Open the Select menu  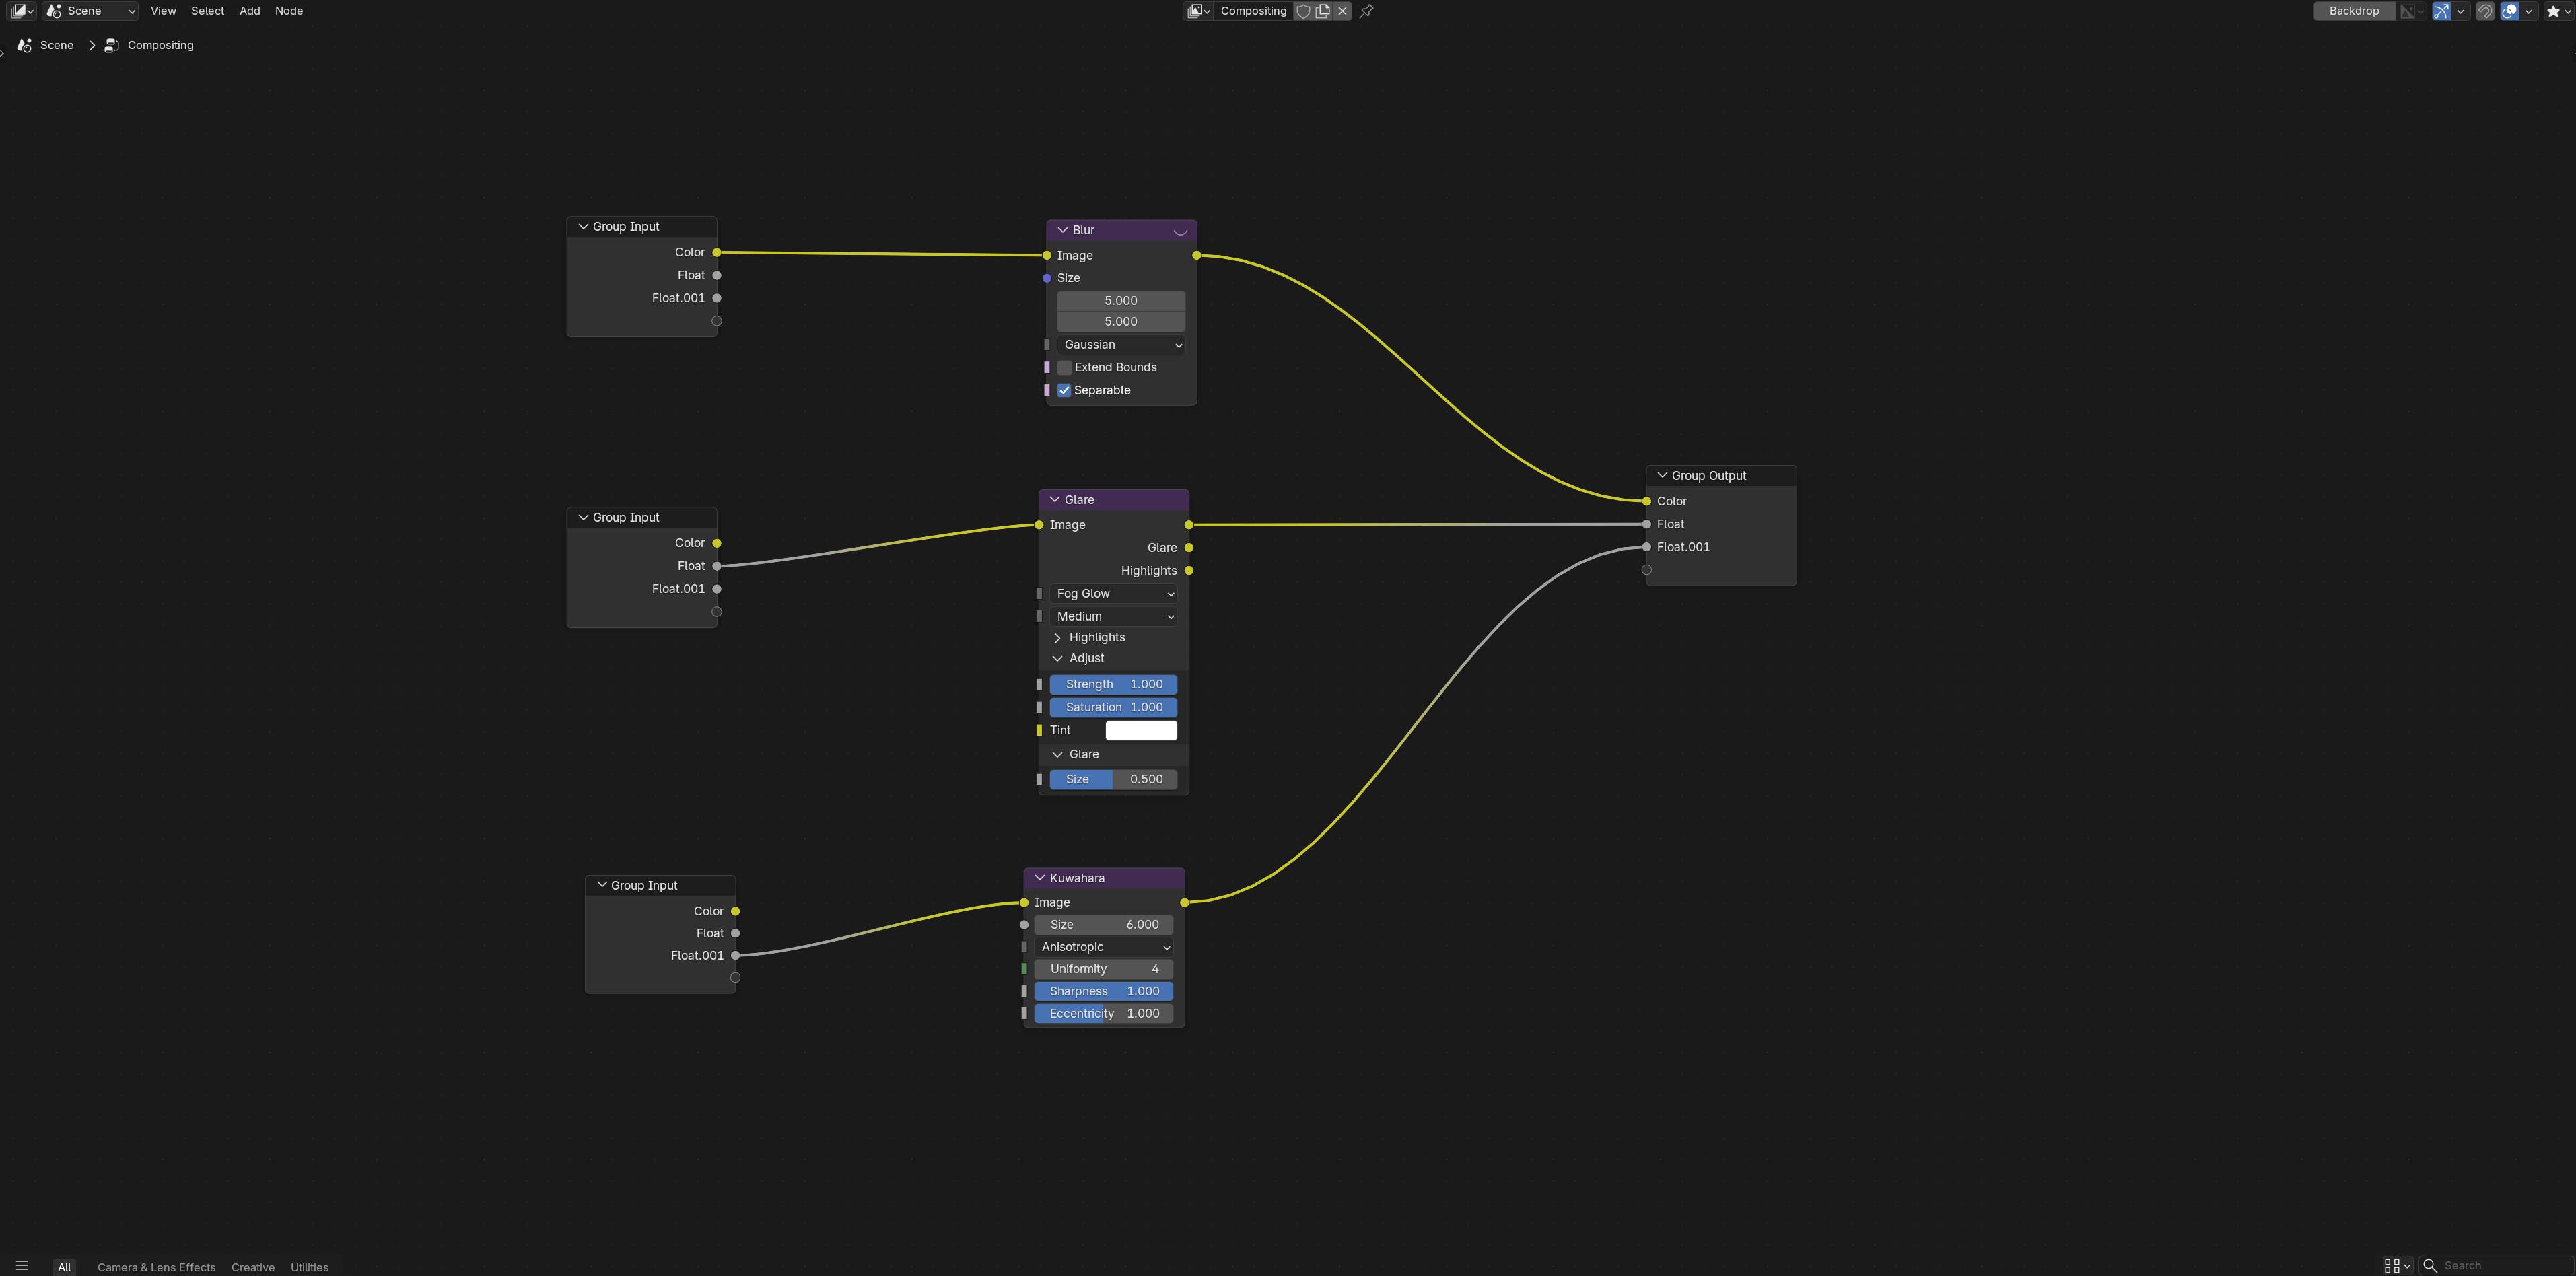pos(207,11)
